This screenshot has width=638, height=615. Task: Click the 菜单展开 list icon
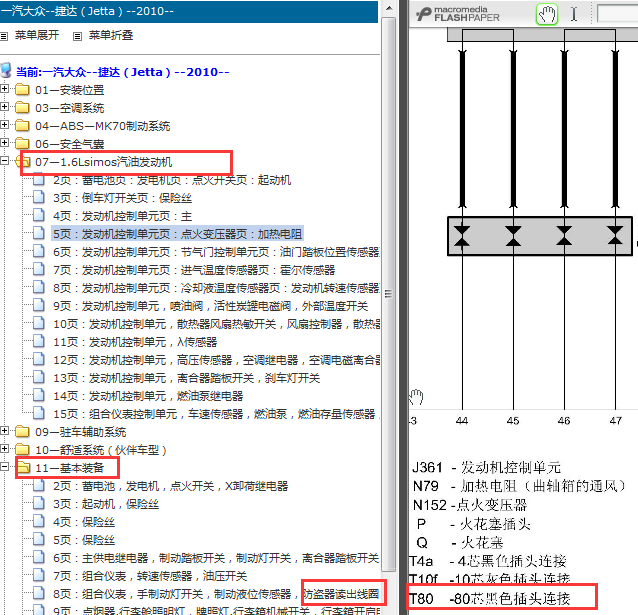[4, 37]
